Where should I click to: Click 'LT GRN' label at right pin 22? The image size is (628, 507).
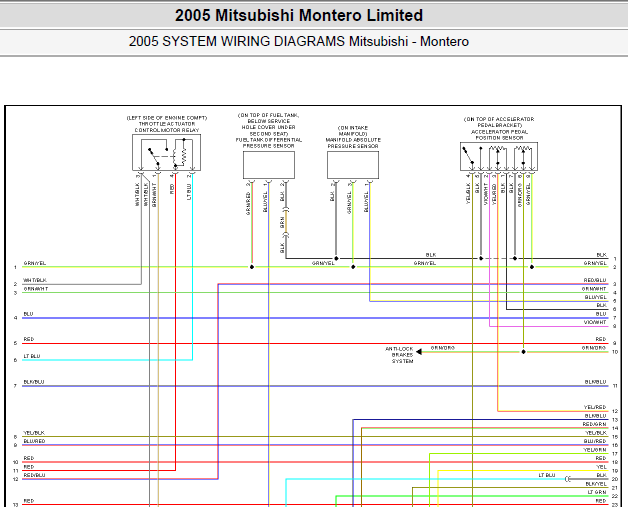pyautogui.click(x=597, y=492)
